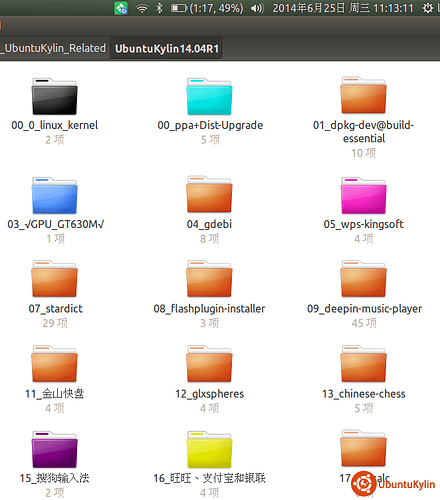The width and height of the screenshot is (440, 500).
Task: Open the system gear menu icon
Action: 428,8
